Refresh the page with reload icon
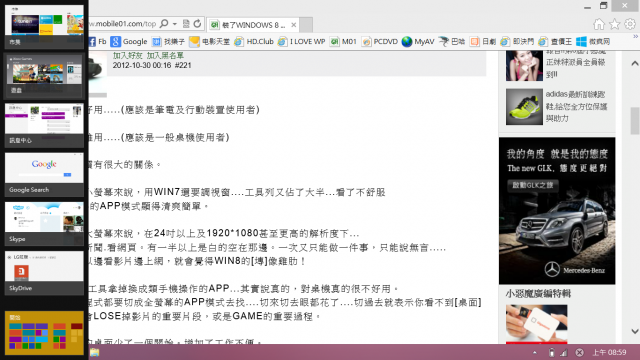 coord(198,24)
